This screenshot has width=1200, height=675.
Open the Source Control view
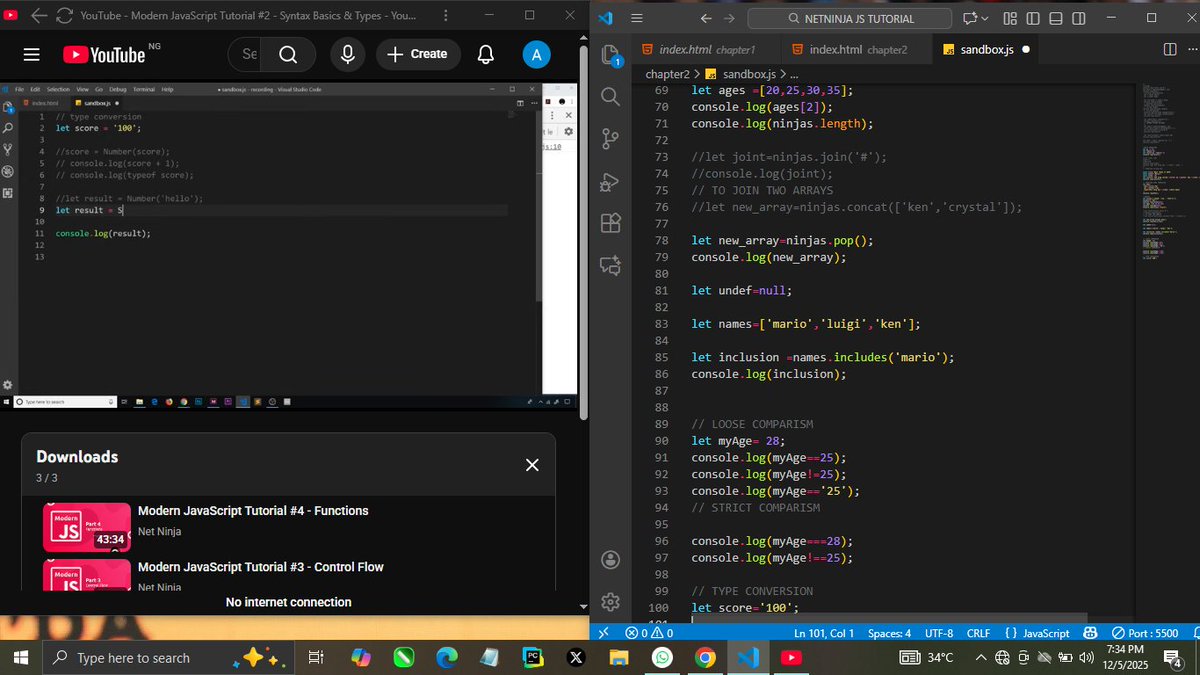tap(611, 139)
